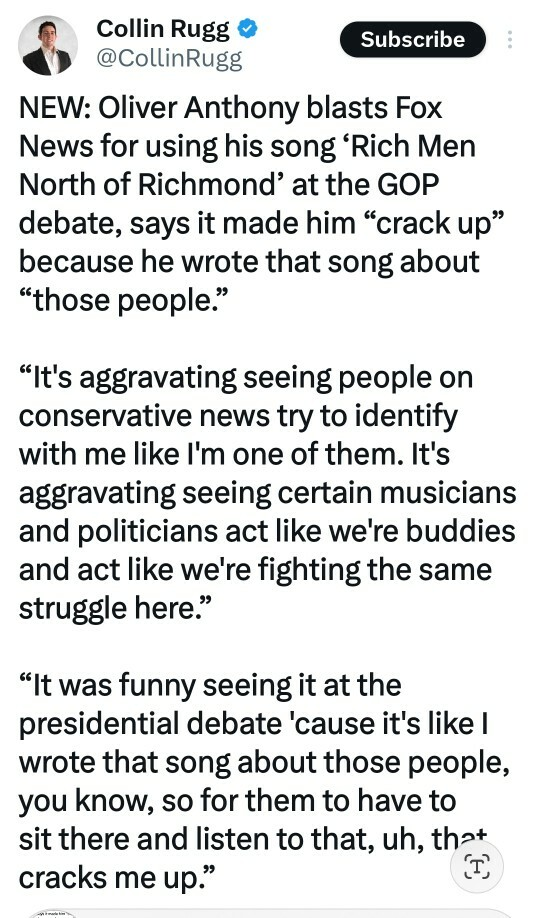
Task: Click the line 'struggle here.'
Action: 112,608
